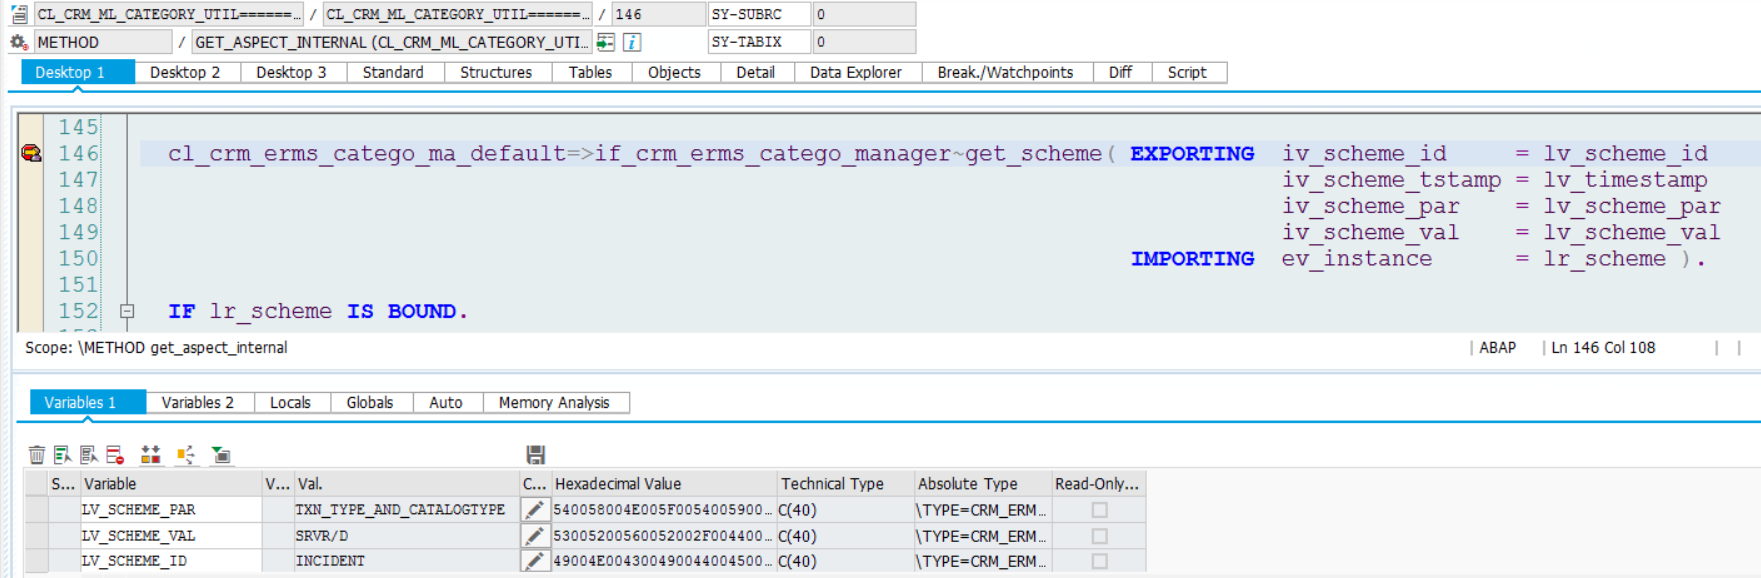This screenshot has width=1761, height=578.
Task: Click the navigate-to-source icon after the method name
Action: [606, 42]
